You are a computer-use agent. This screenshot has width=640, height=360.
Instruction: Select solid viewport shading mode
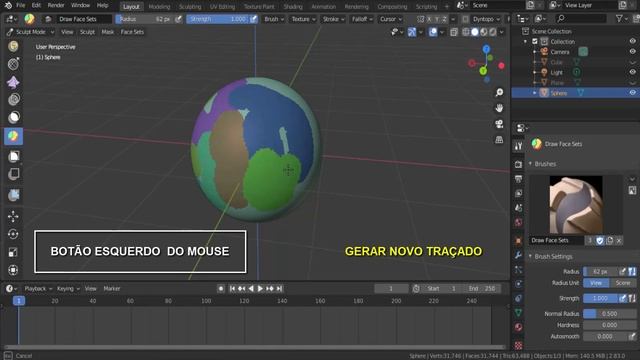click(x=475, y=32)
